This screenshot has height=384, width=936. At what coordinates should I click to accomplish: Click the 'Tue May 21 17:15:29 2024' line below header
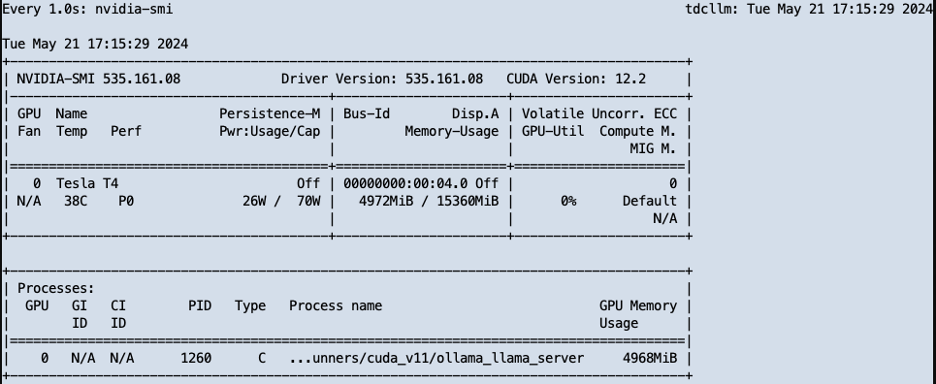click(96, 44)
